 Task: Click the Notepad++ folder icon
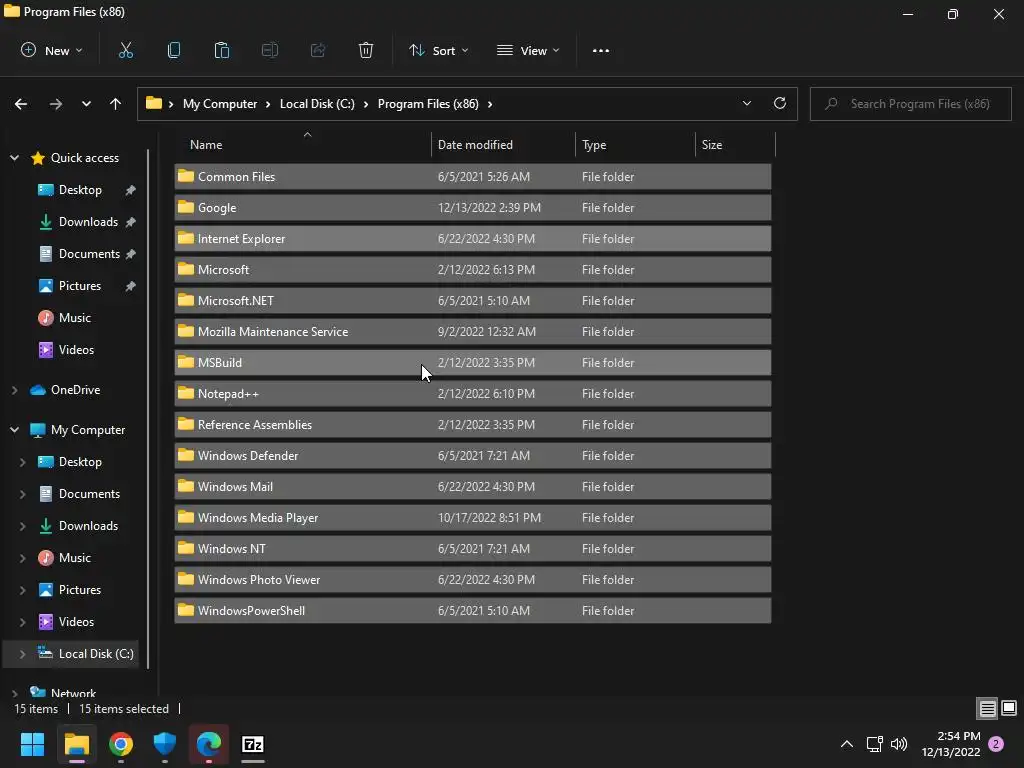pos(185,393)
